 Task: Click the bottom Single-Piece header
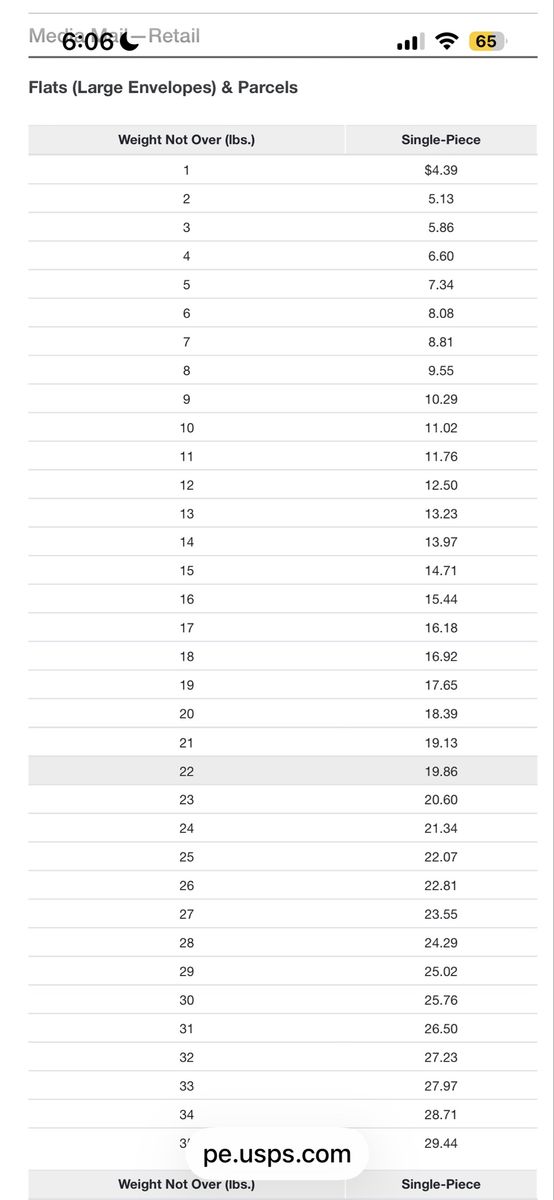click(441, 1184)
